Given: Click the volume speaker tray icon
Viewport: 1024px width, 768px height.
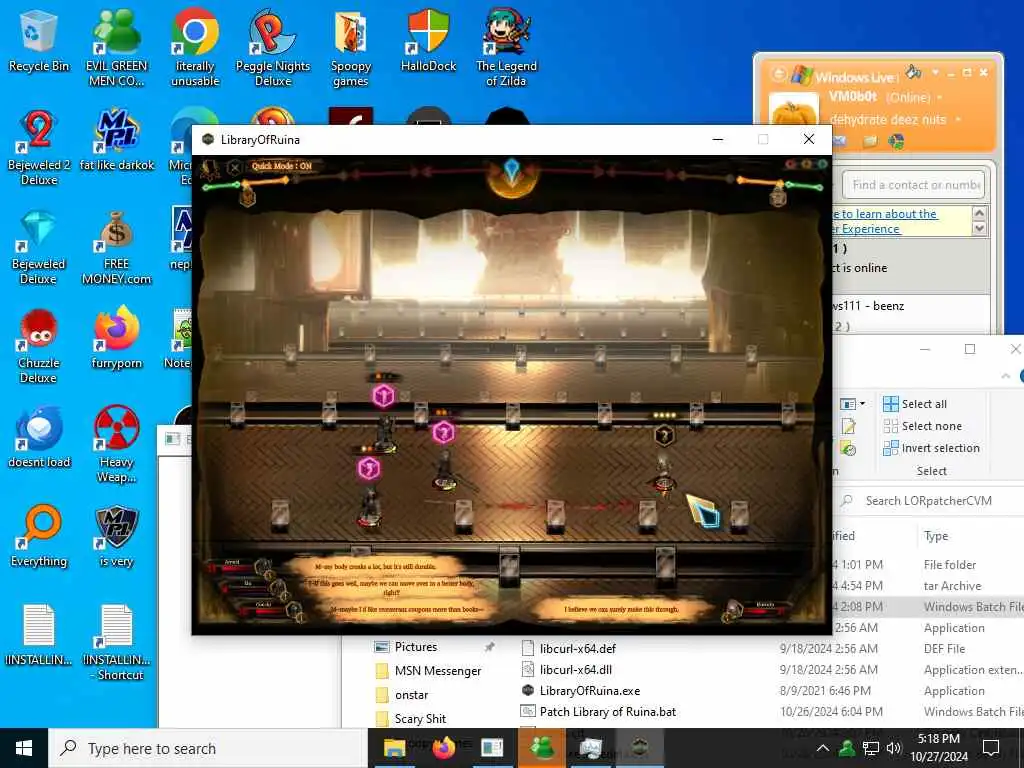Looking at the screenshot, I should [x=893, y=748].
